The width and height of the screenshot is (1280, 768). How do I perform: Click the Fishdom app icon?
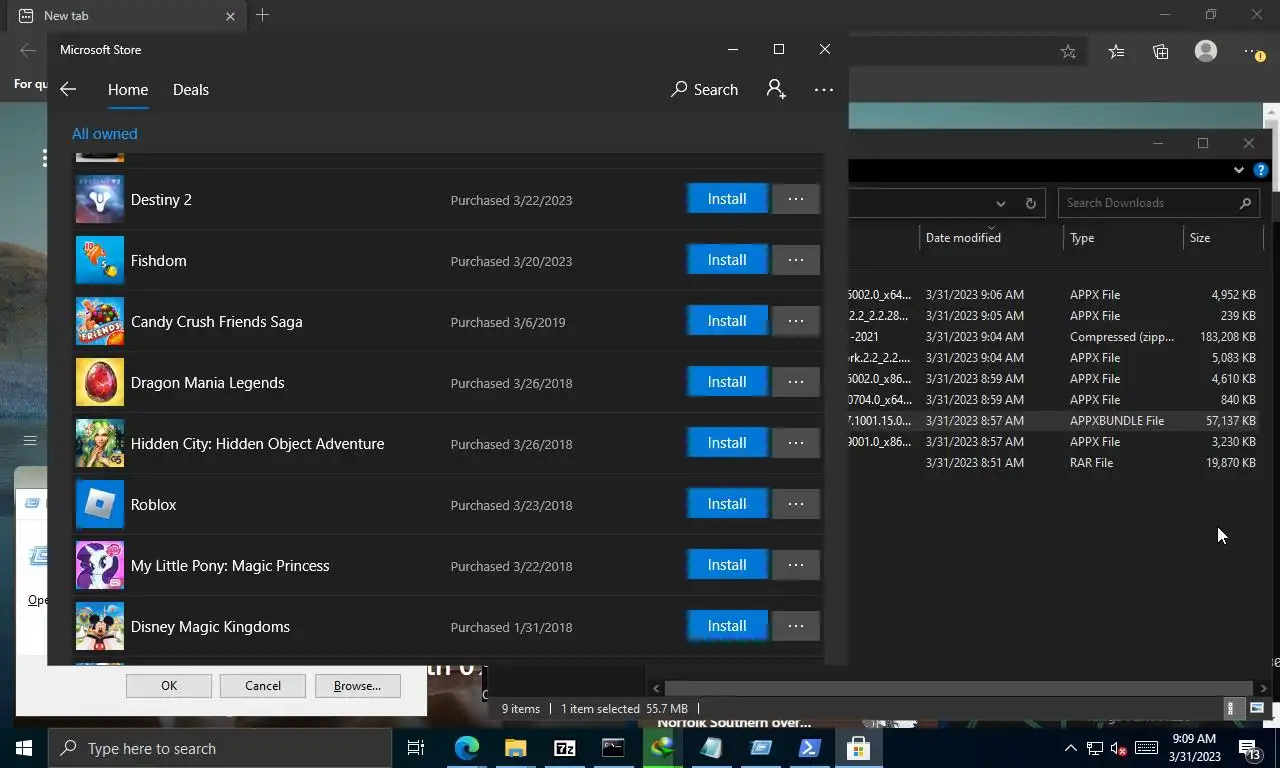100,261
